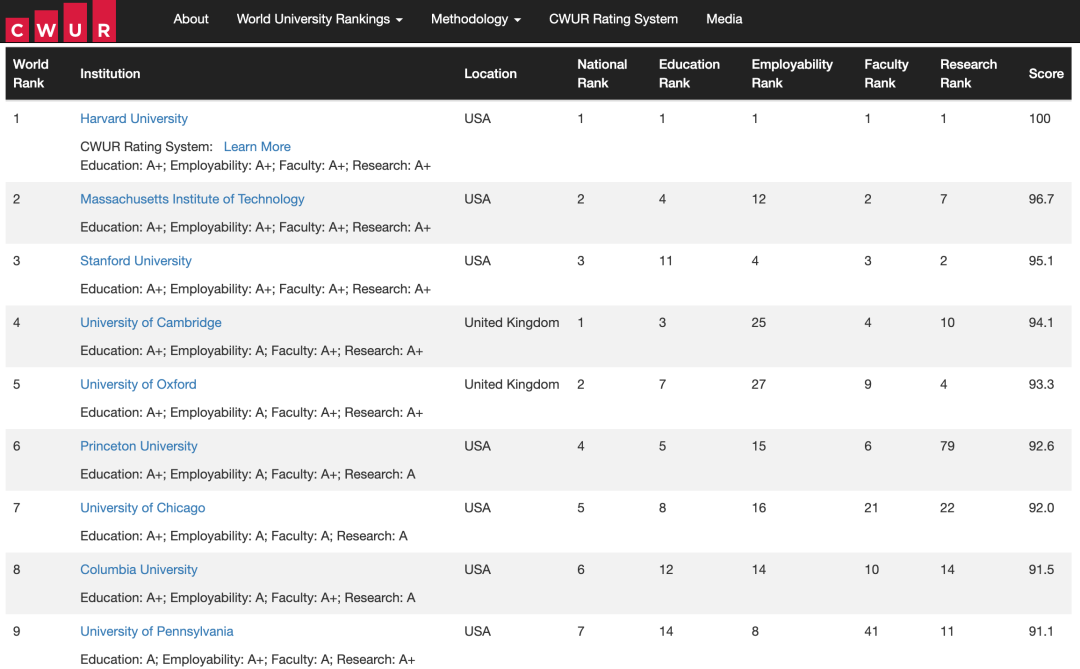This screenshot has width=1080, height=669.
Task: Click Learn More about CWUR Rating System
Action: coord(257,147)
